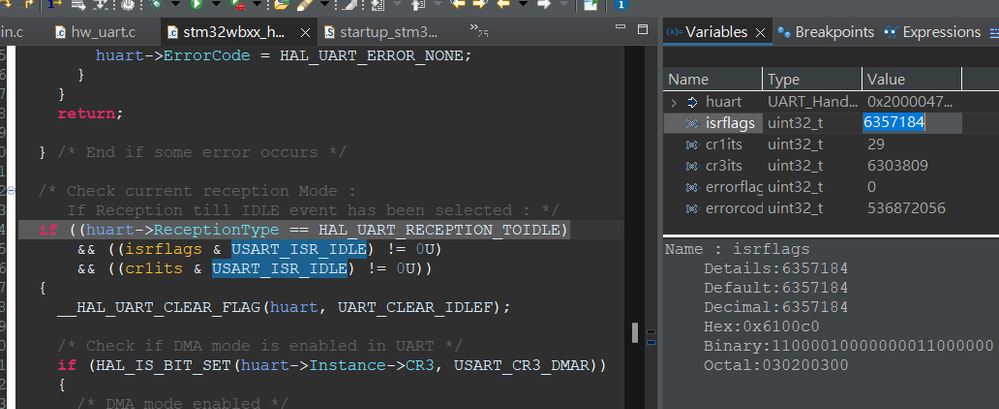Open the startup_stm3... editor tab

380,32
